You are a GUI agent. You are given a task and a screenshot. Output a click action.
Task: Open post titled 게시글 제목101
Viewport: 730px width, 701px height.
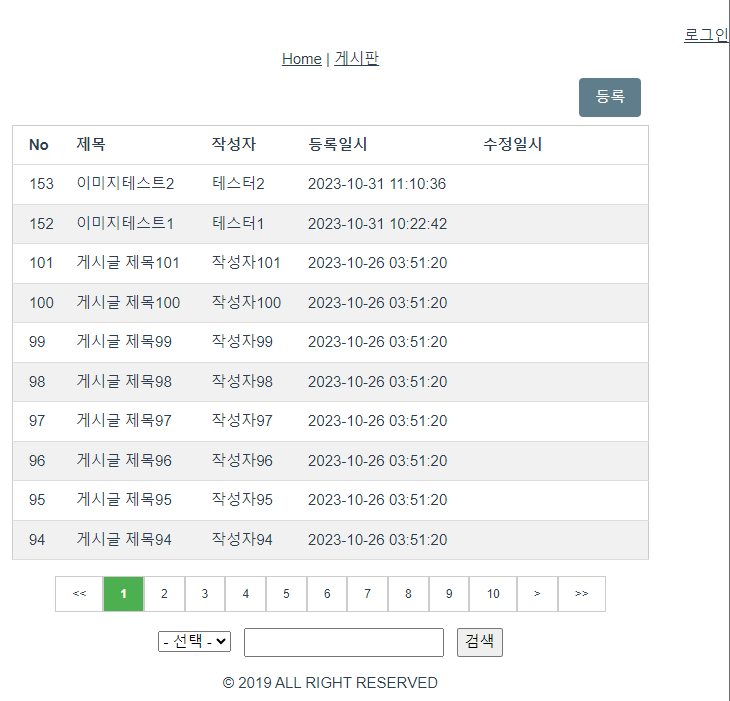tap(128, 263)
